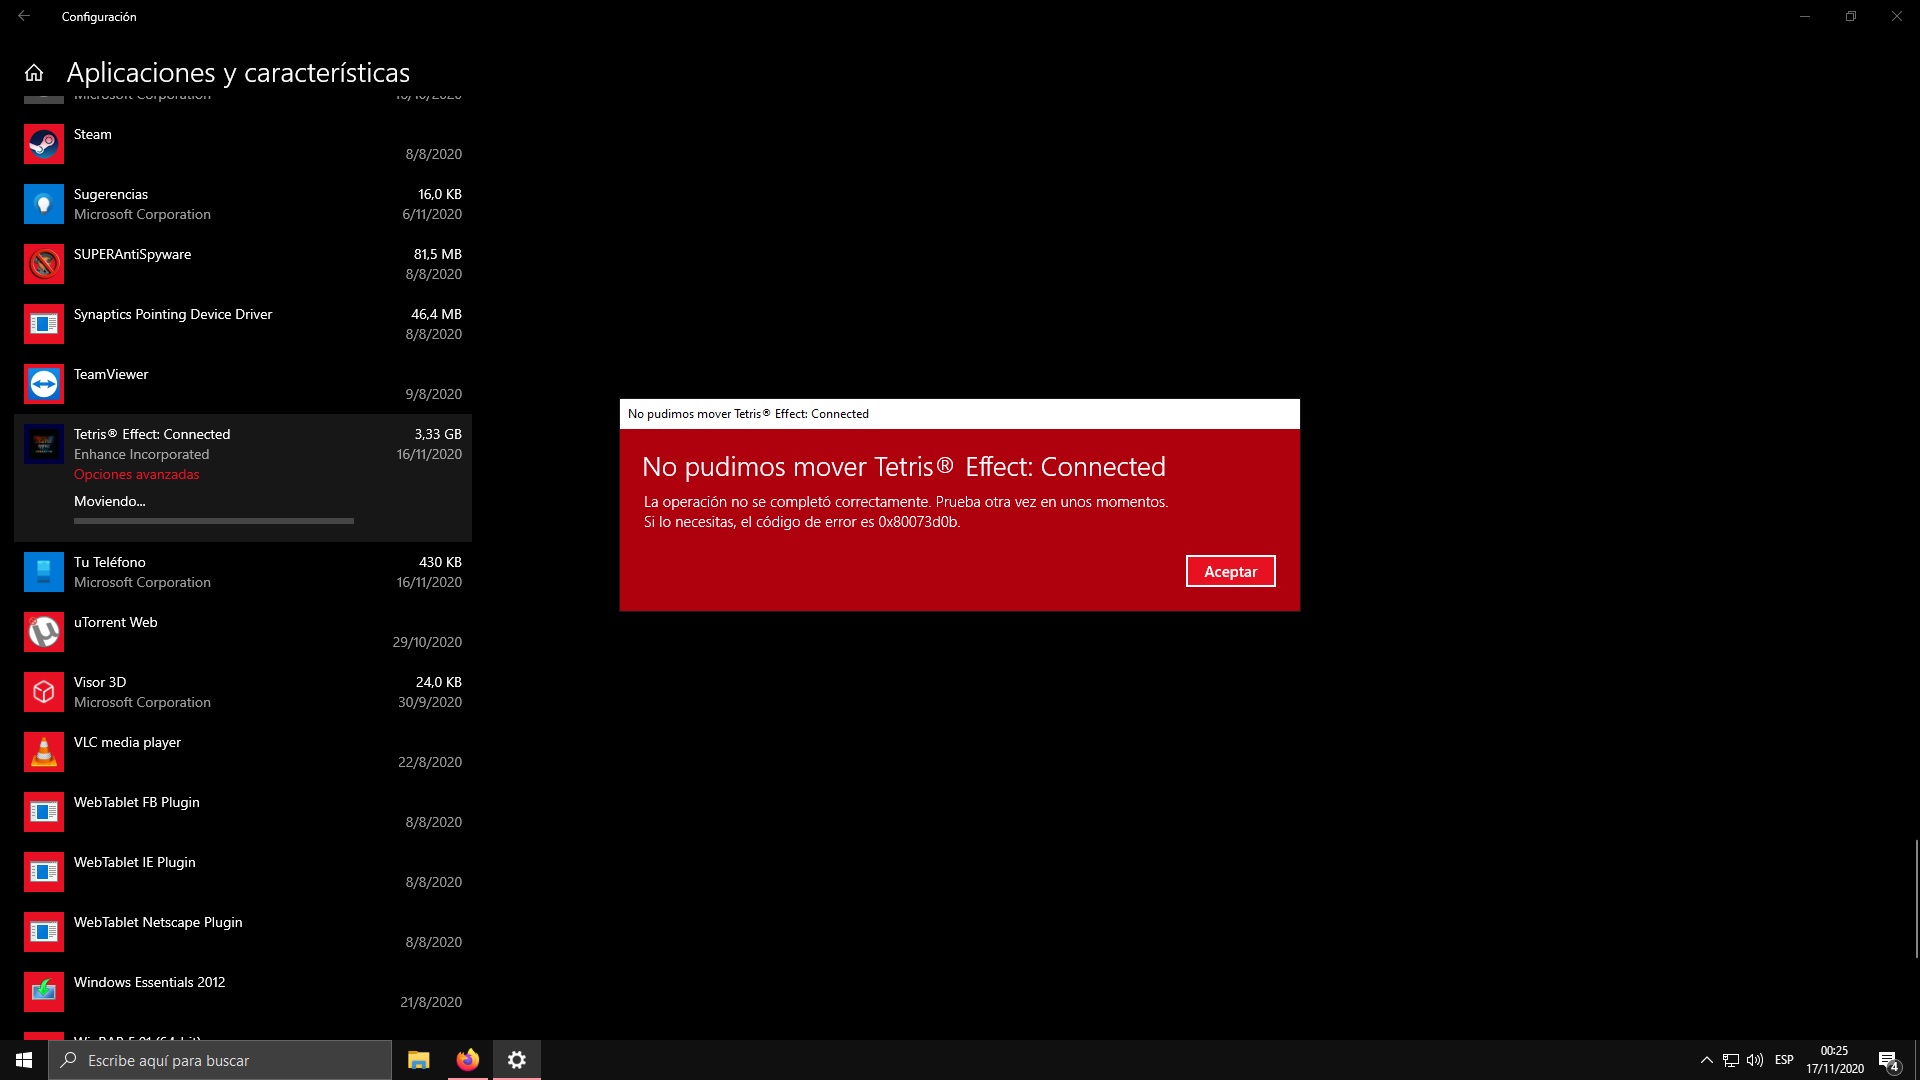The height and width of the screenshot is (1080, 1920).
Task: Open Opciones avanzadas link for Tetris Effect
Action: 136,474
